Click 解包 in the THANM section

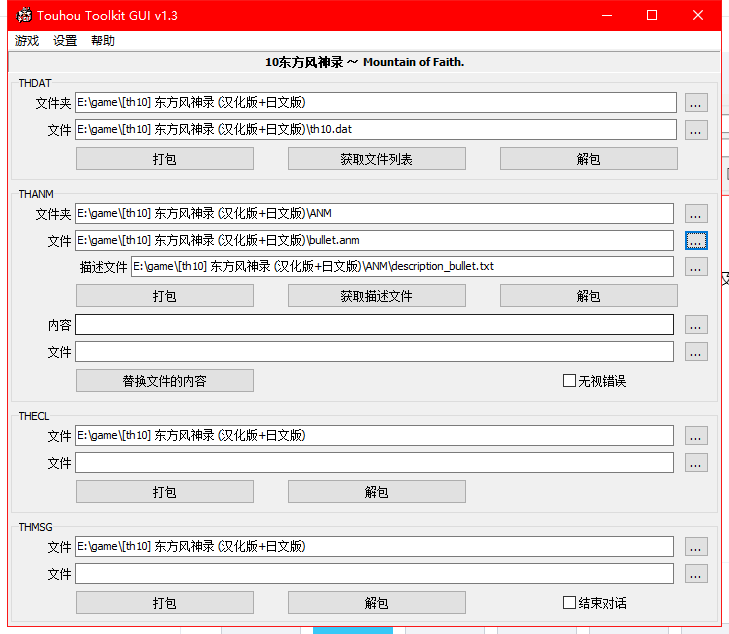[x=589, y=296]
